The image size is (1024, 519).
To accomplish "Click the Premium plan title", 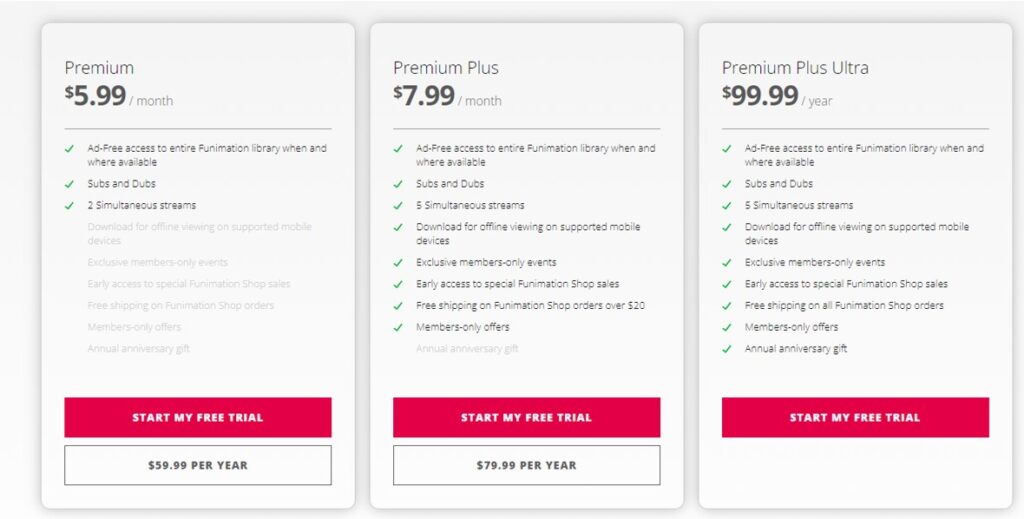I will pos(99,68).
